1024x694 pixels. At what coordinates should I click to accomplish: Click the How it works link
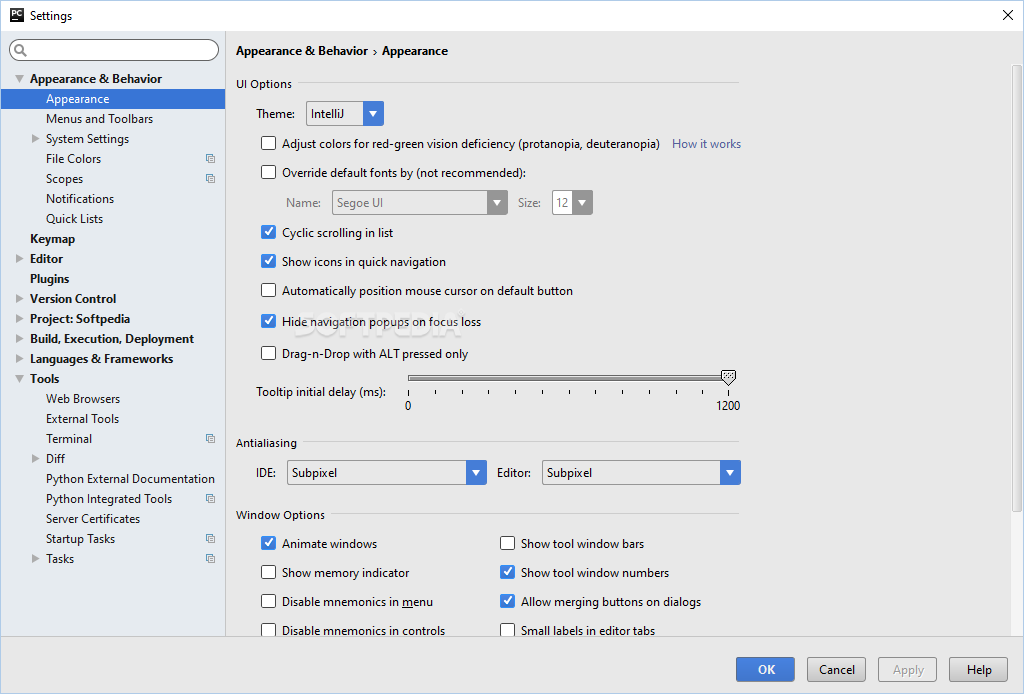[x=707, y=144]
